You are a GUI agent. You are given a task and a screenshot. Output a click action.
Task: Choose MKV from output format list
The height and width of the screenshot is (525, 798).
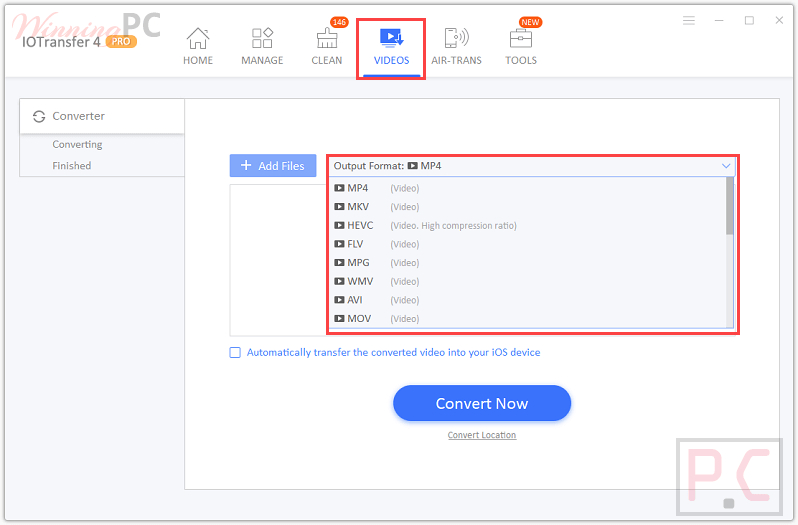coord(529,207)
